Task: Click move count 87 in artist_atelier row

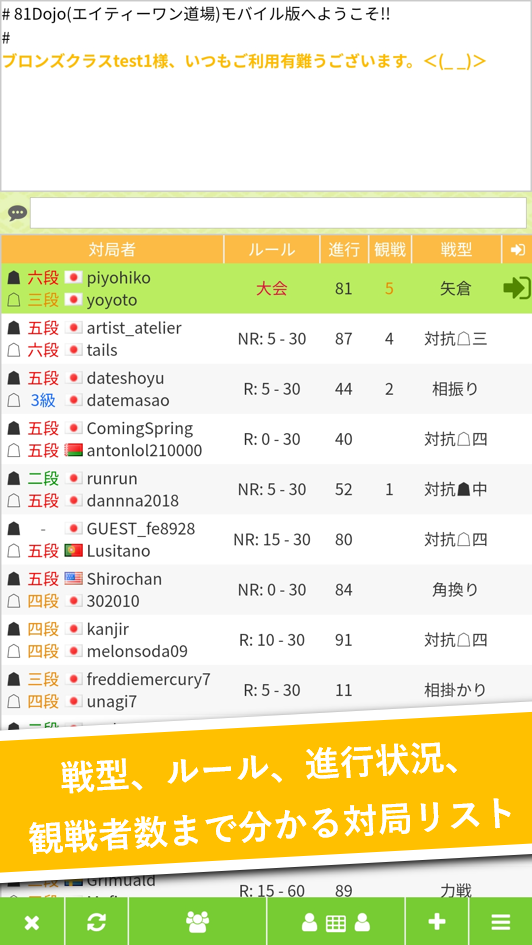Action: [343, 339]
